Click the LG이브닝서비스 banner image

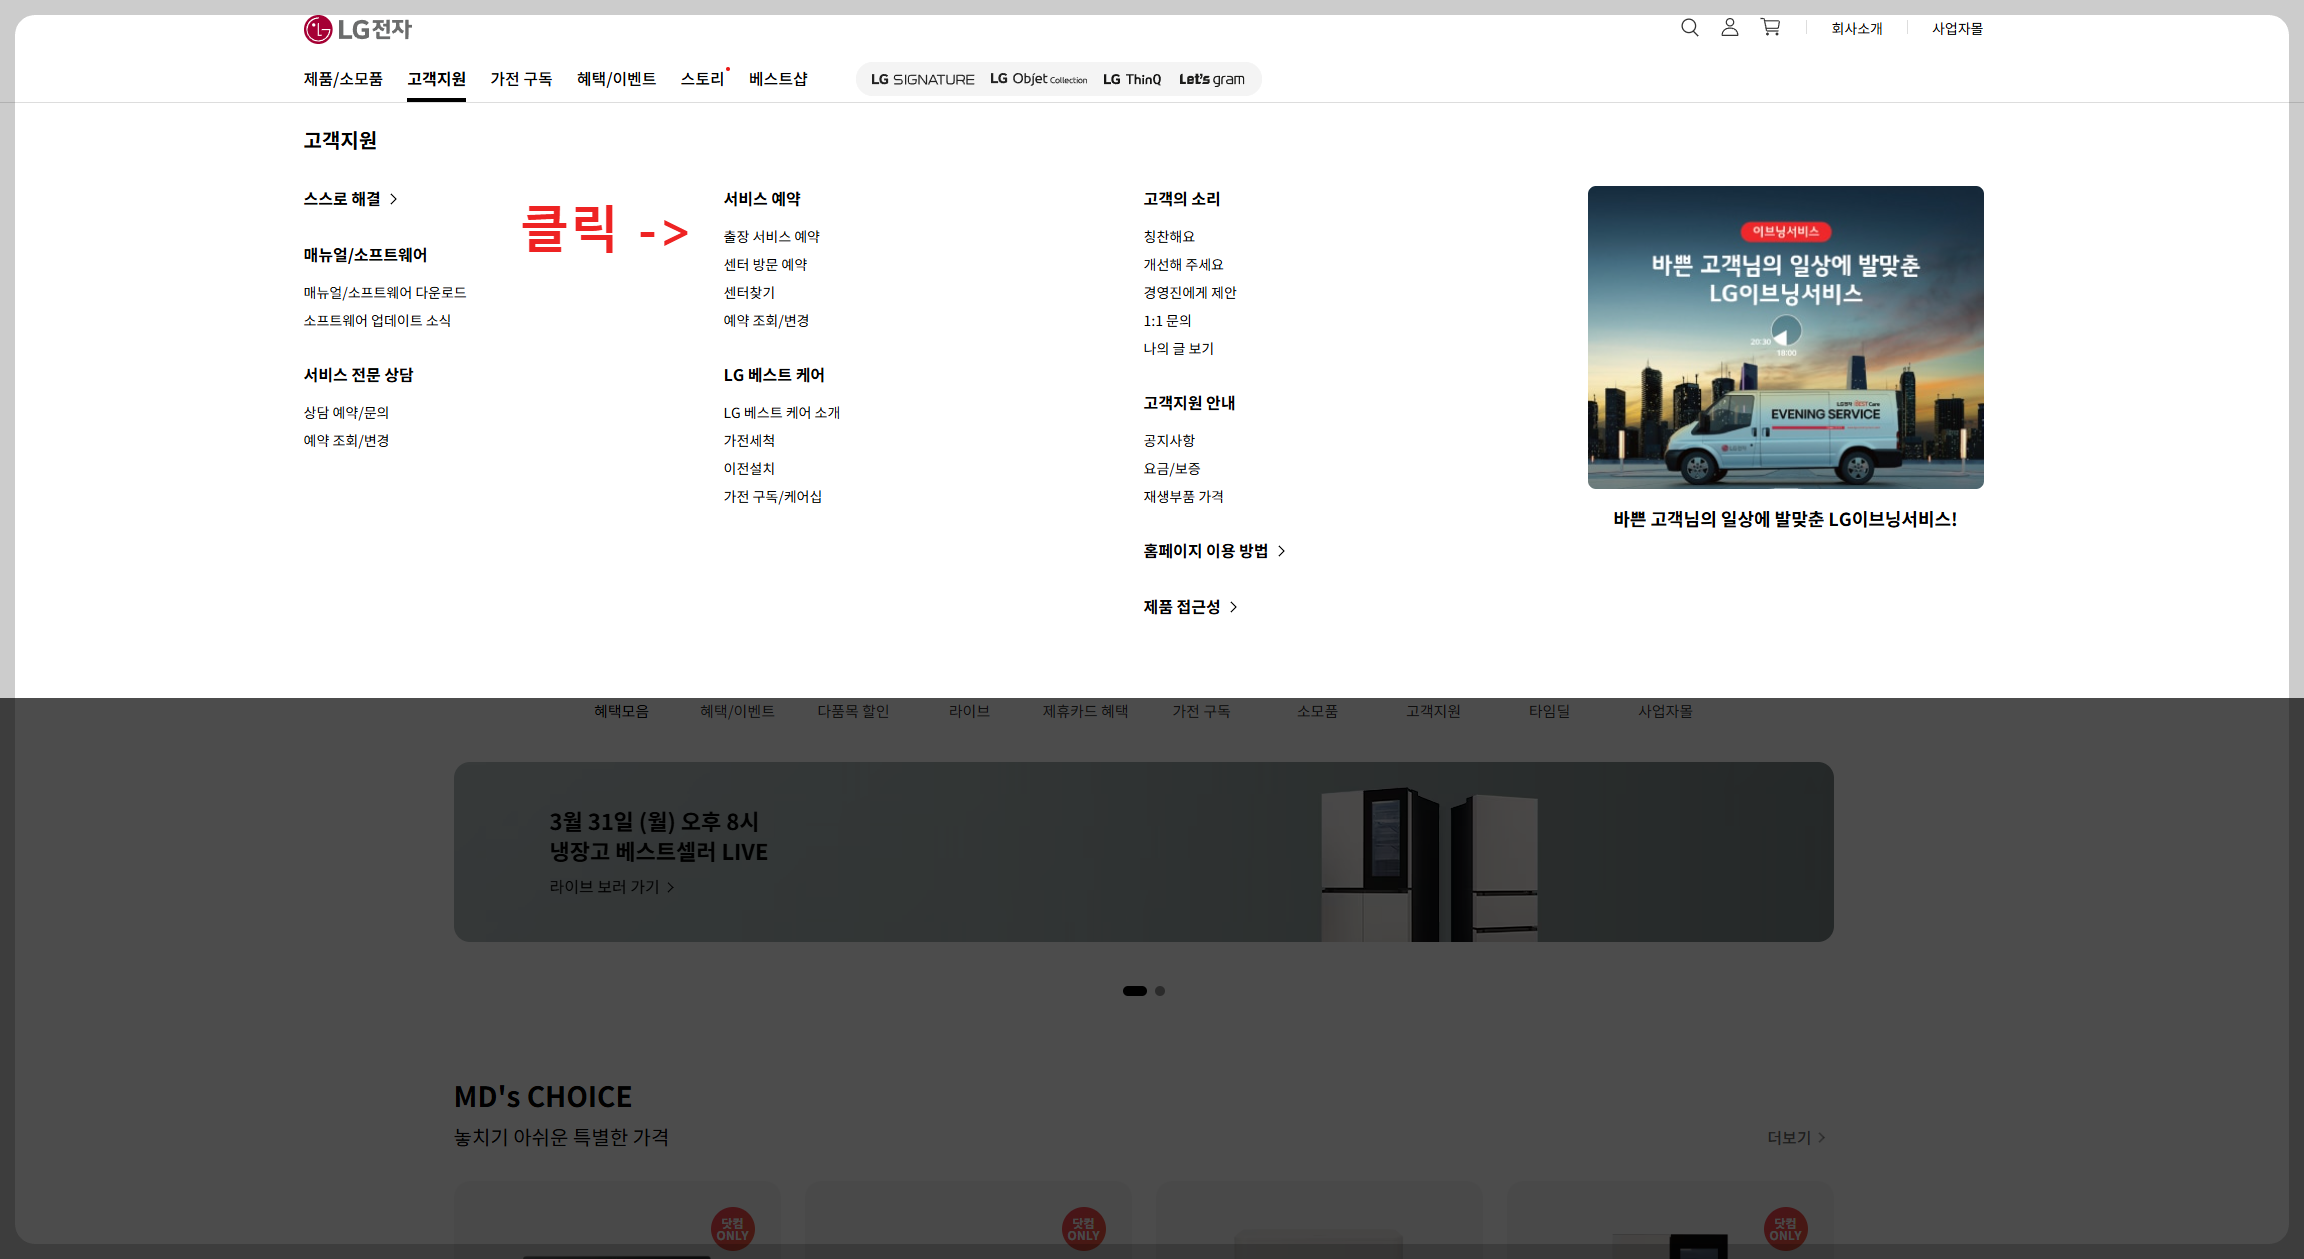(1785, 337)
